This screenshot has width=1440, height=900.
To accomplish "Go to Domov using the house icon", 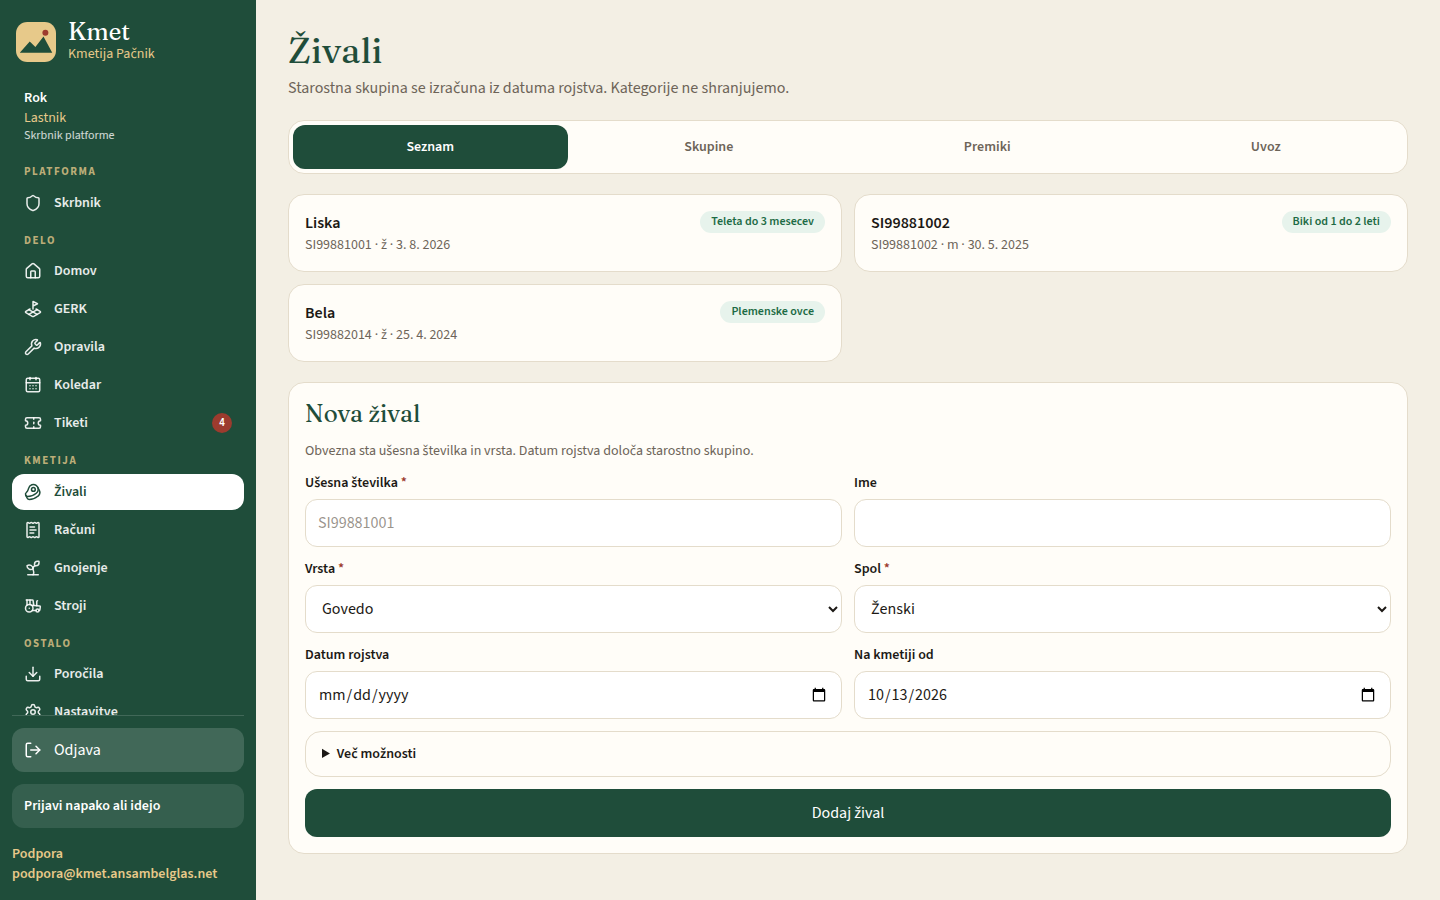I will tap(33, 271).
